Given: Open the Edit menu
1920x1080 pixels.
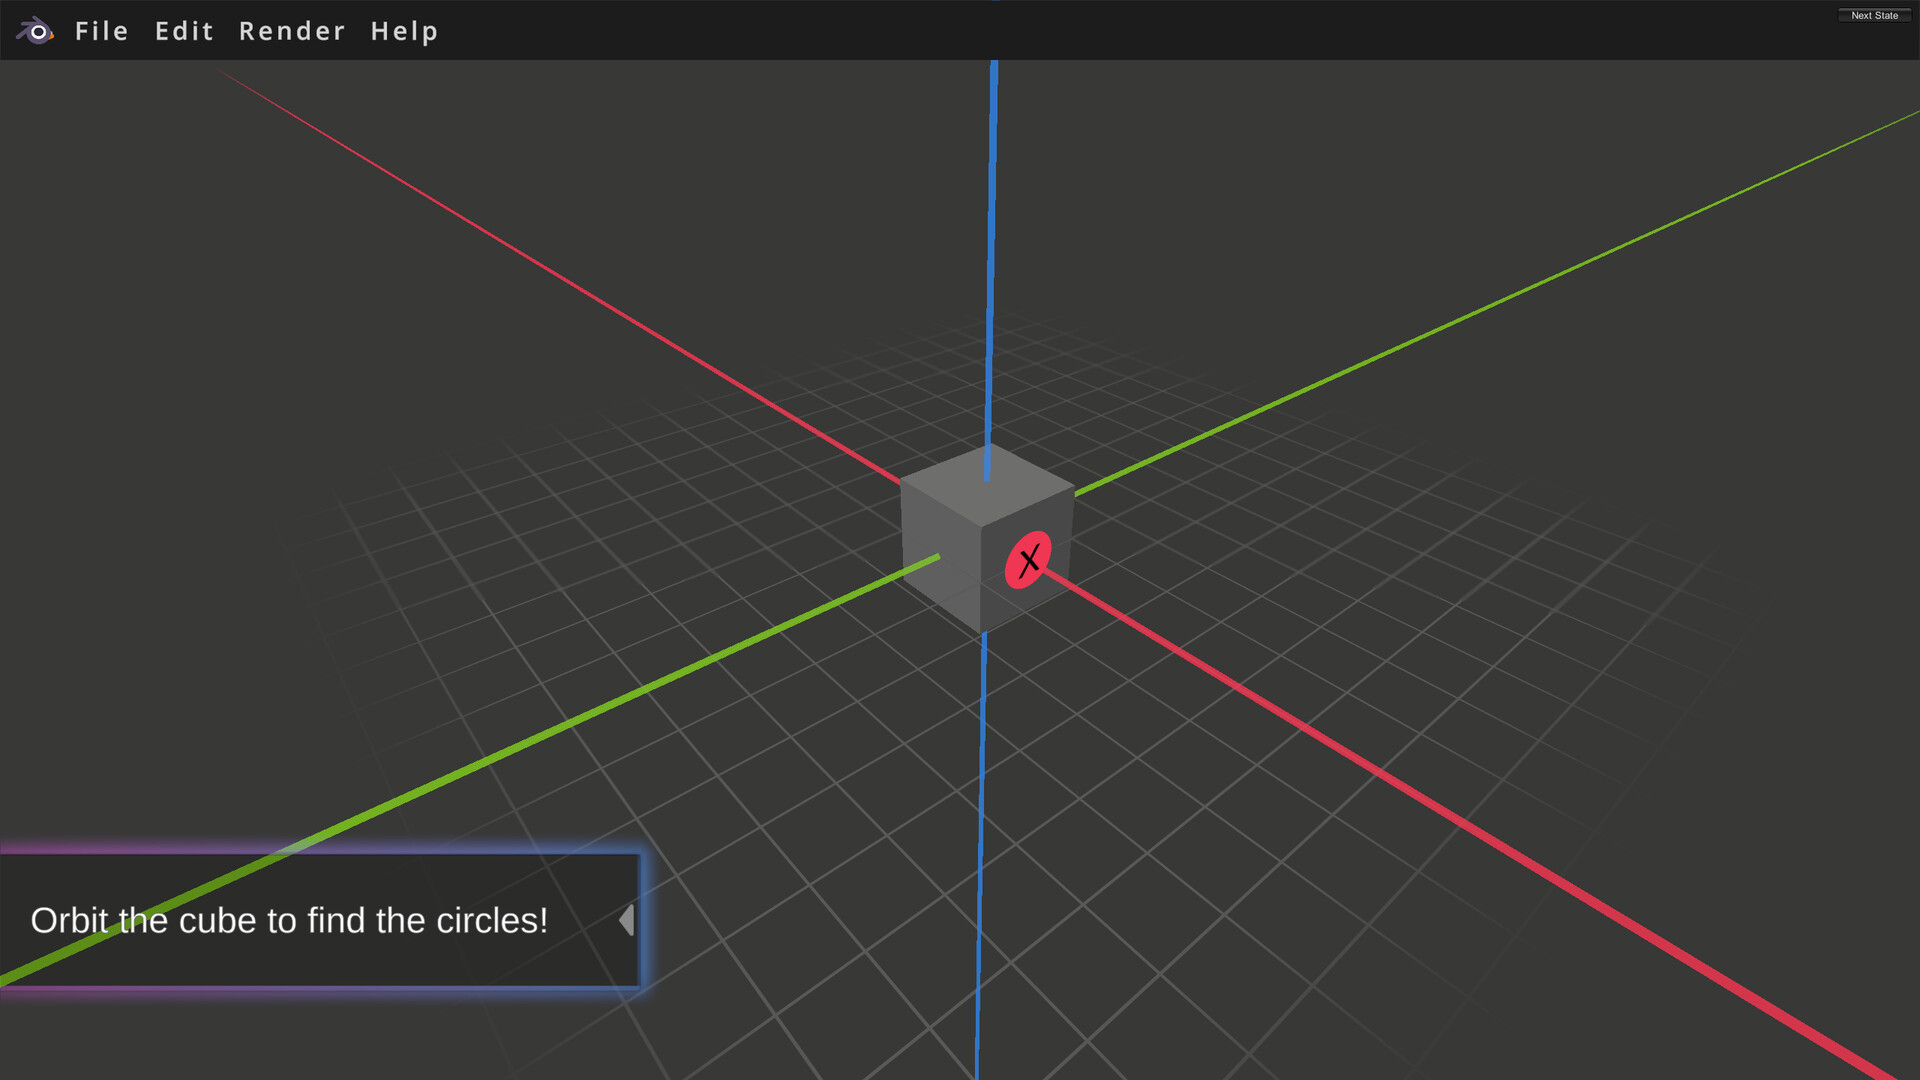Looking at the screenshot, I should tap(184, 31).
